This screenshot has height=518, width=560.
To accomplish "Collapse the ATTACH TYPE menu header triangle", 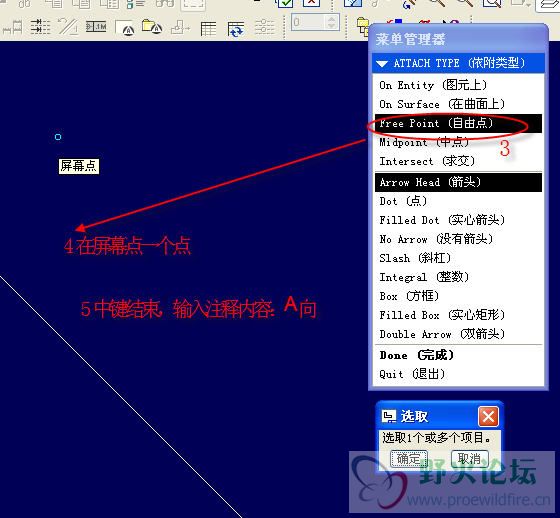I will click(382, 64).
